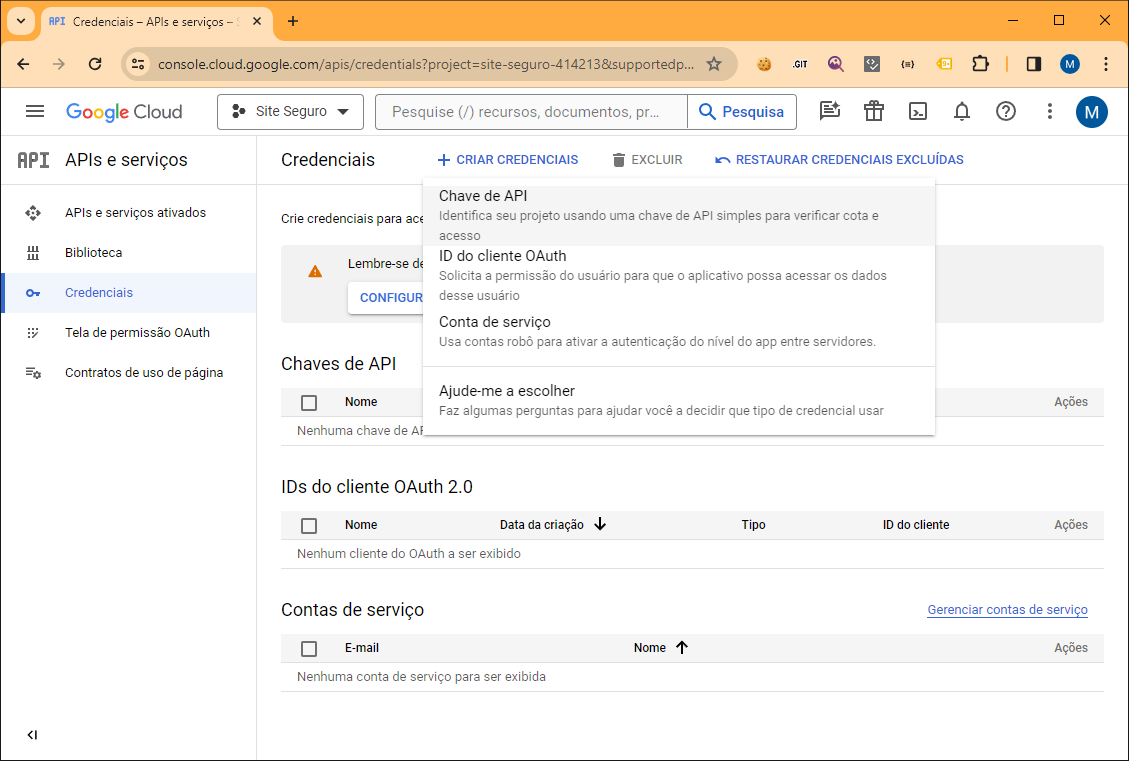The image size is (1129, 761).
Task: Choose Conta de serviço option
Action: pos(679,331)
